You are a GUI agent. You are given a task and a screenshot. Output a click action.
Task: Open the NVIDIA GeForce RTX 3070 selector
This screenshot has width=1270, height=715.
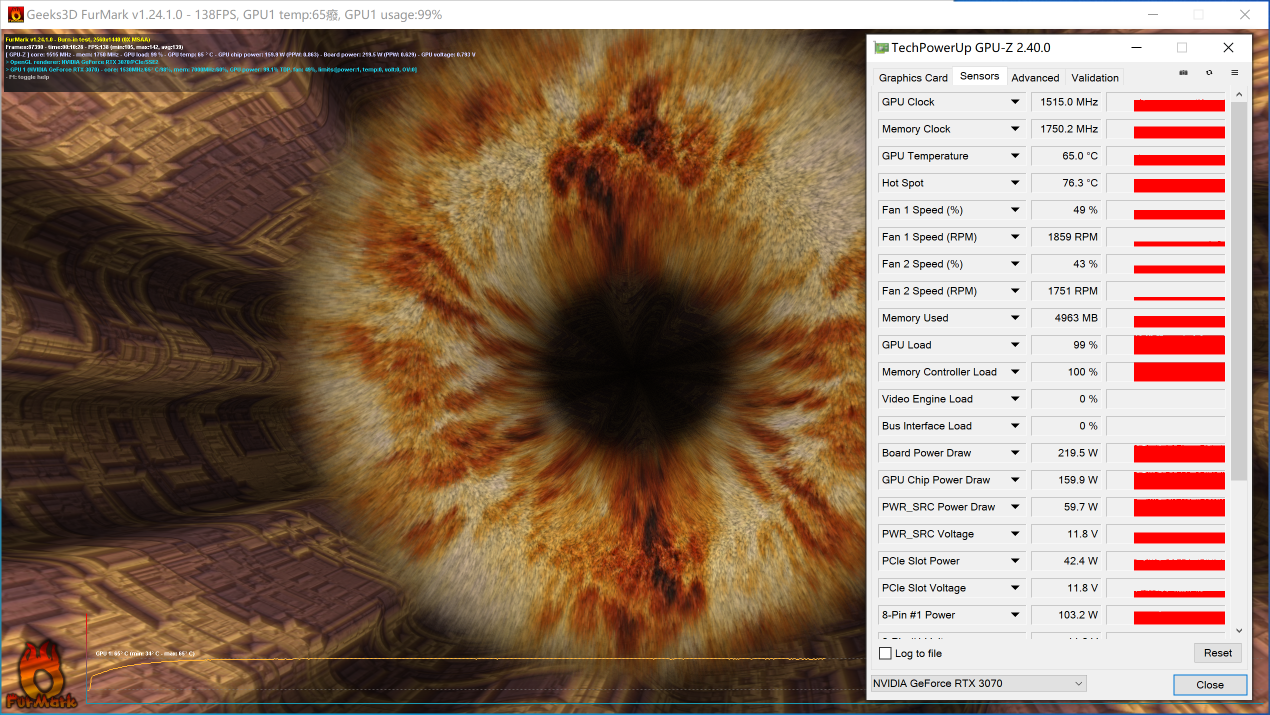click(x=978, y=684)
